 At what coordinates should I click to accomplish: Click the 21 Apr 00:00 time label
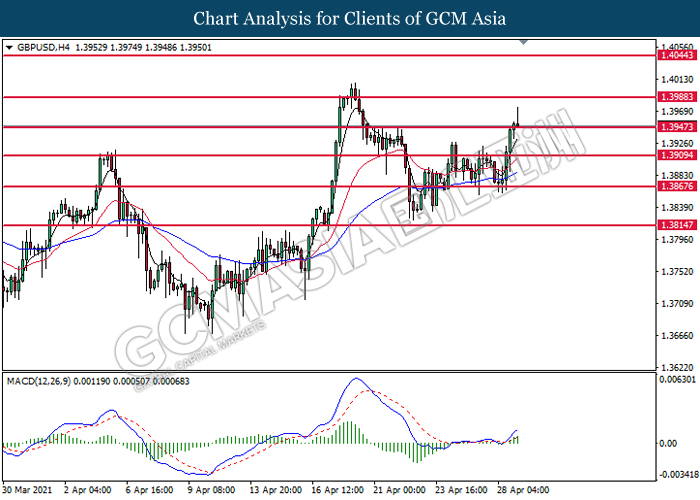(x=399, y=490)
